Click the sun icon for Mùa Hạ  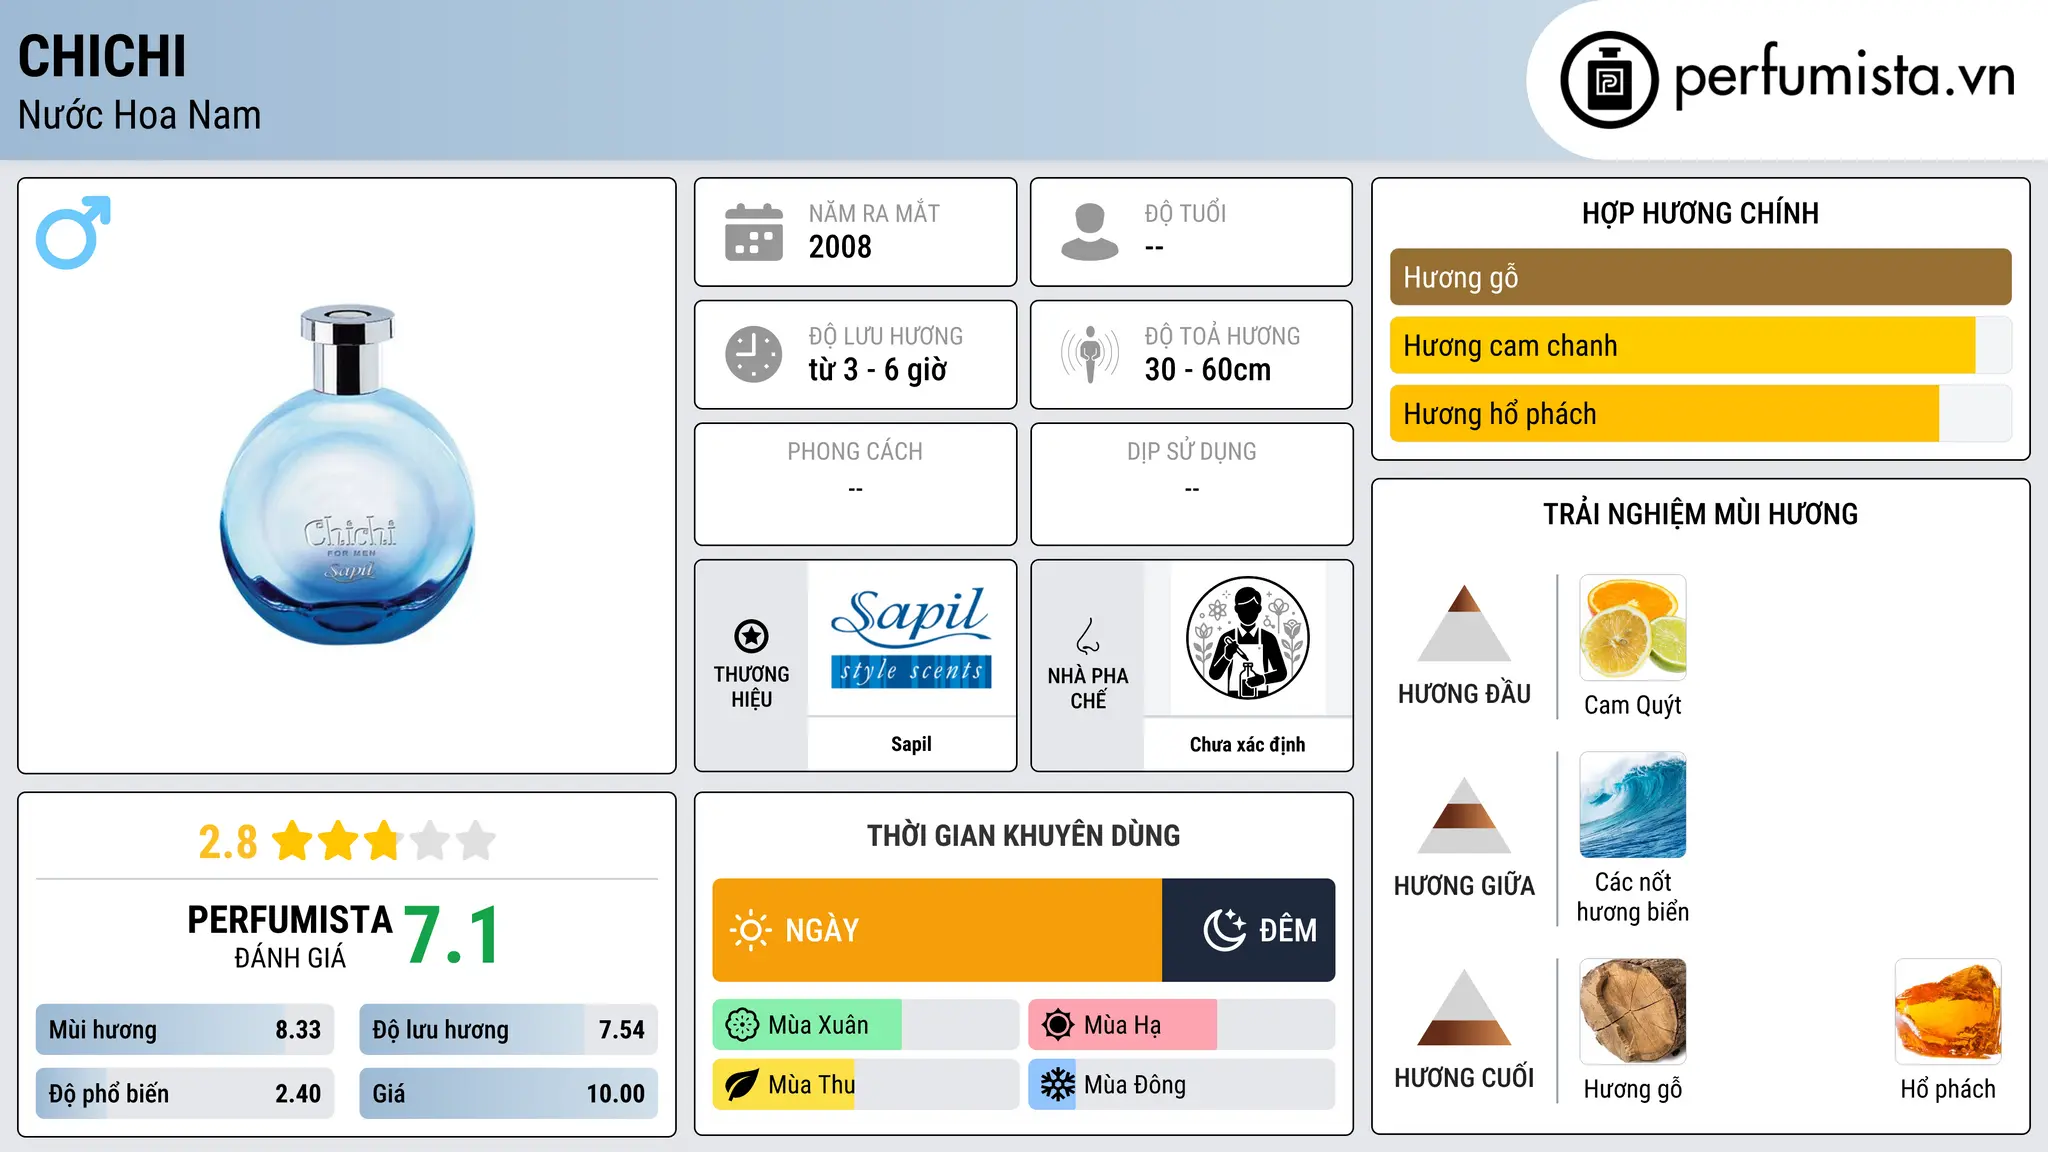tap(1058, 1025)
